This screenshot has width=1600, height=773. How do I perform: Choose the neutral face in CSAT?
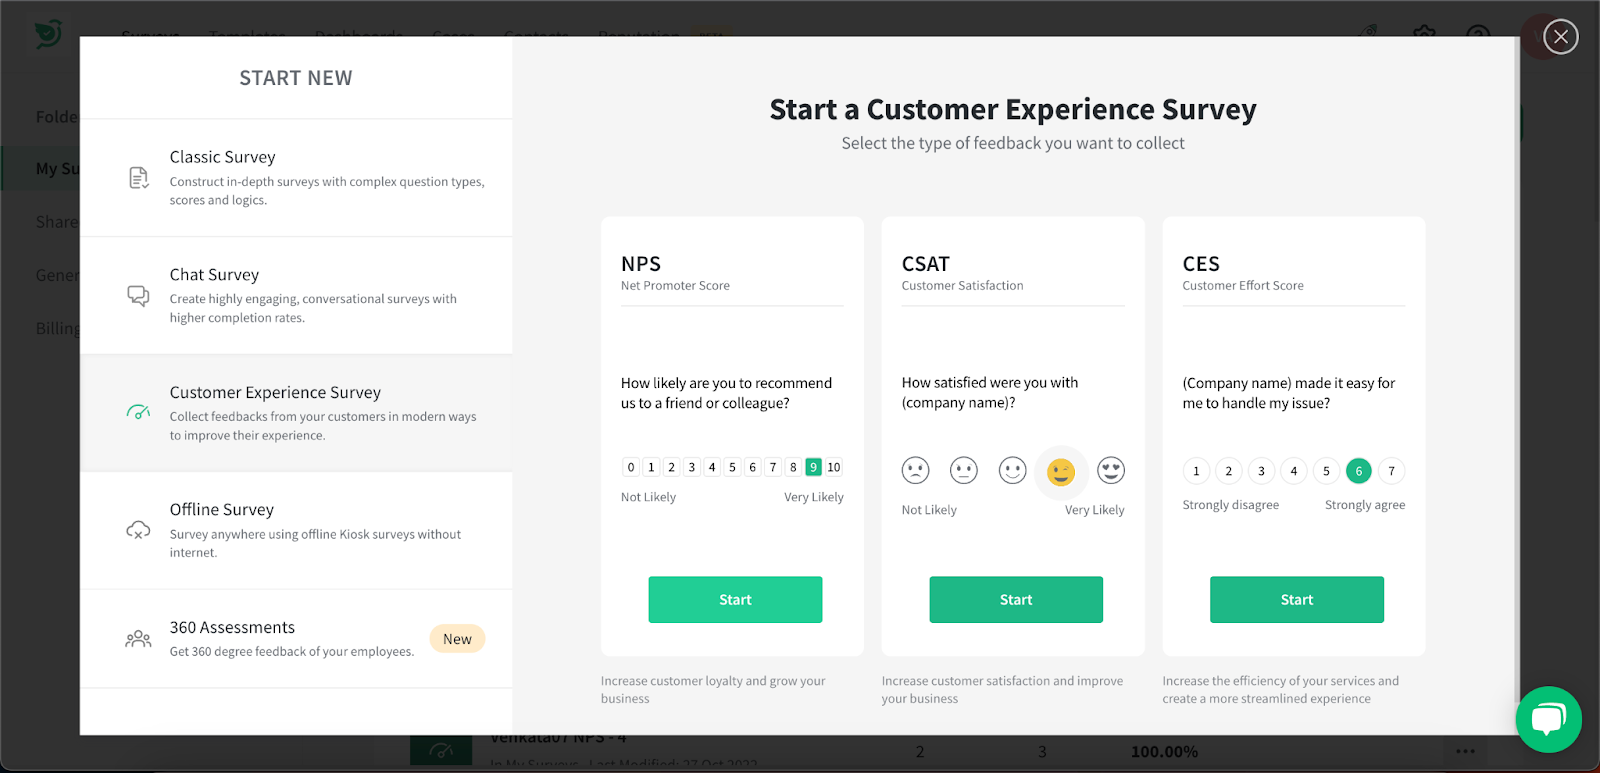coord(964,470)
